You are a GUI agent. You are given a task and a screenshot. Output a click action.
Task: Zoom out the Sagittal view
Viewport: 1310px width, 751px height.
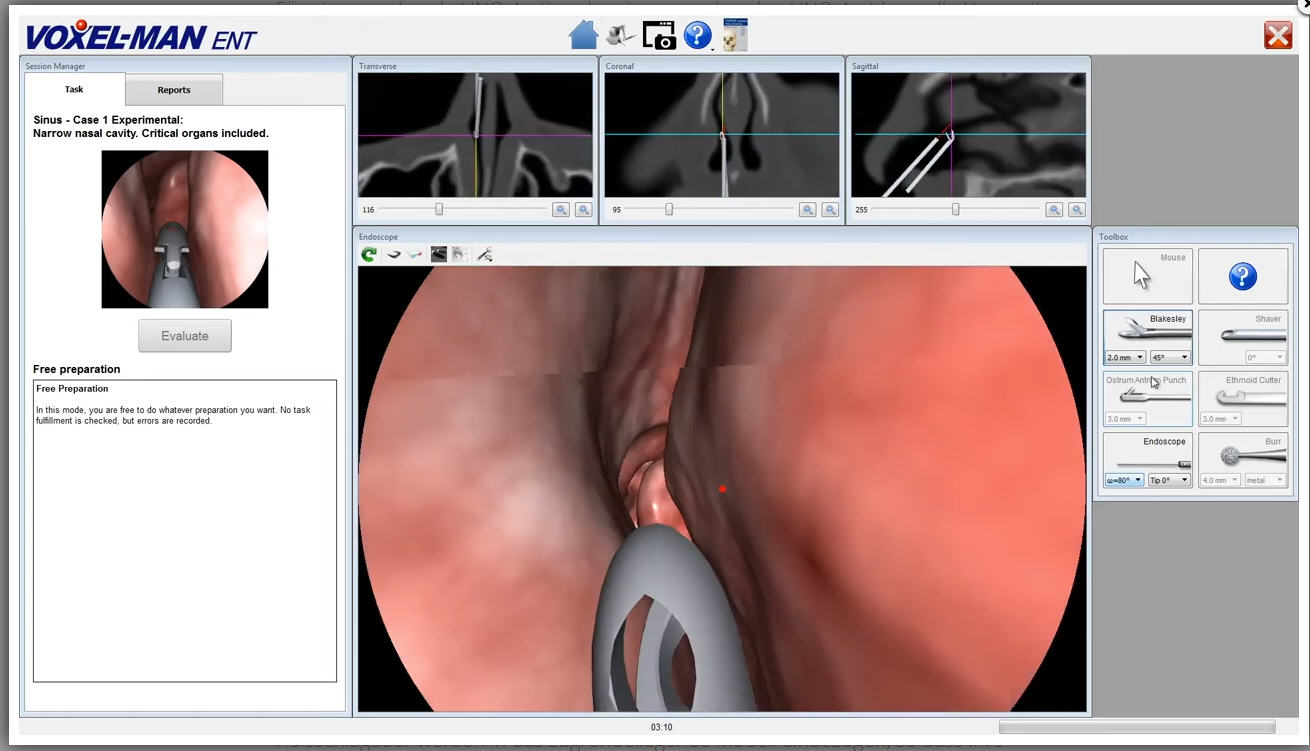tap(1077, 210)
